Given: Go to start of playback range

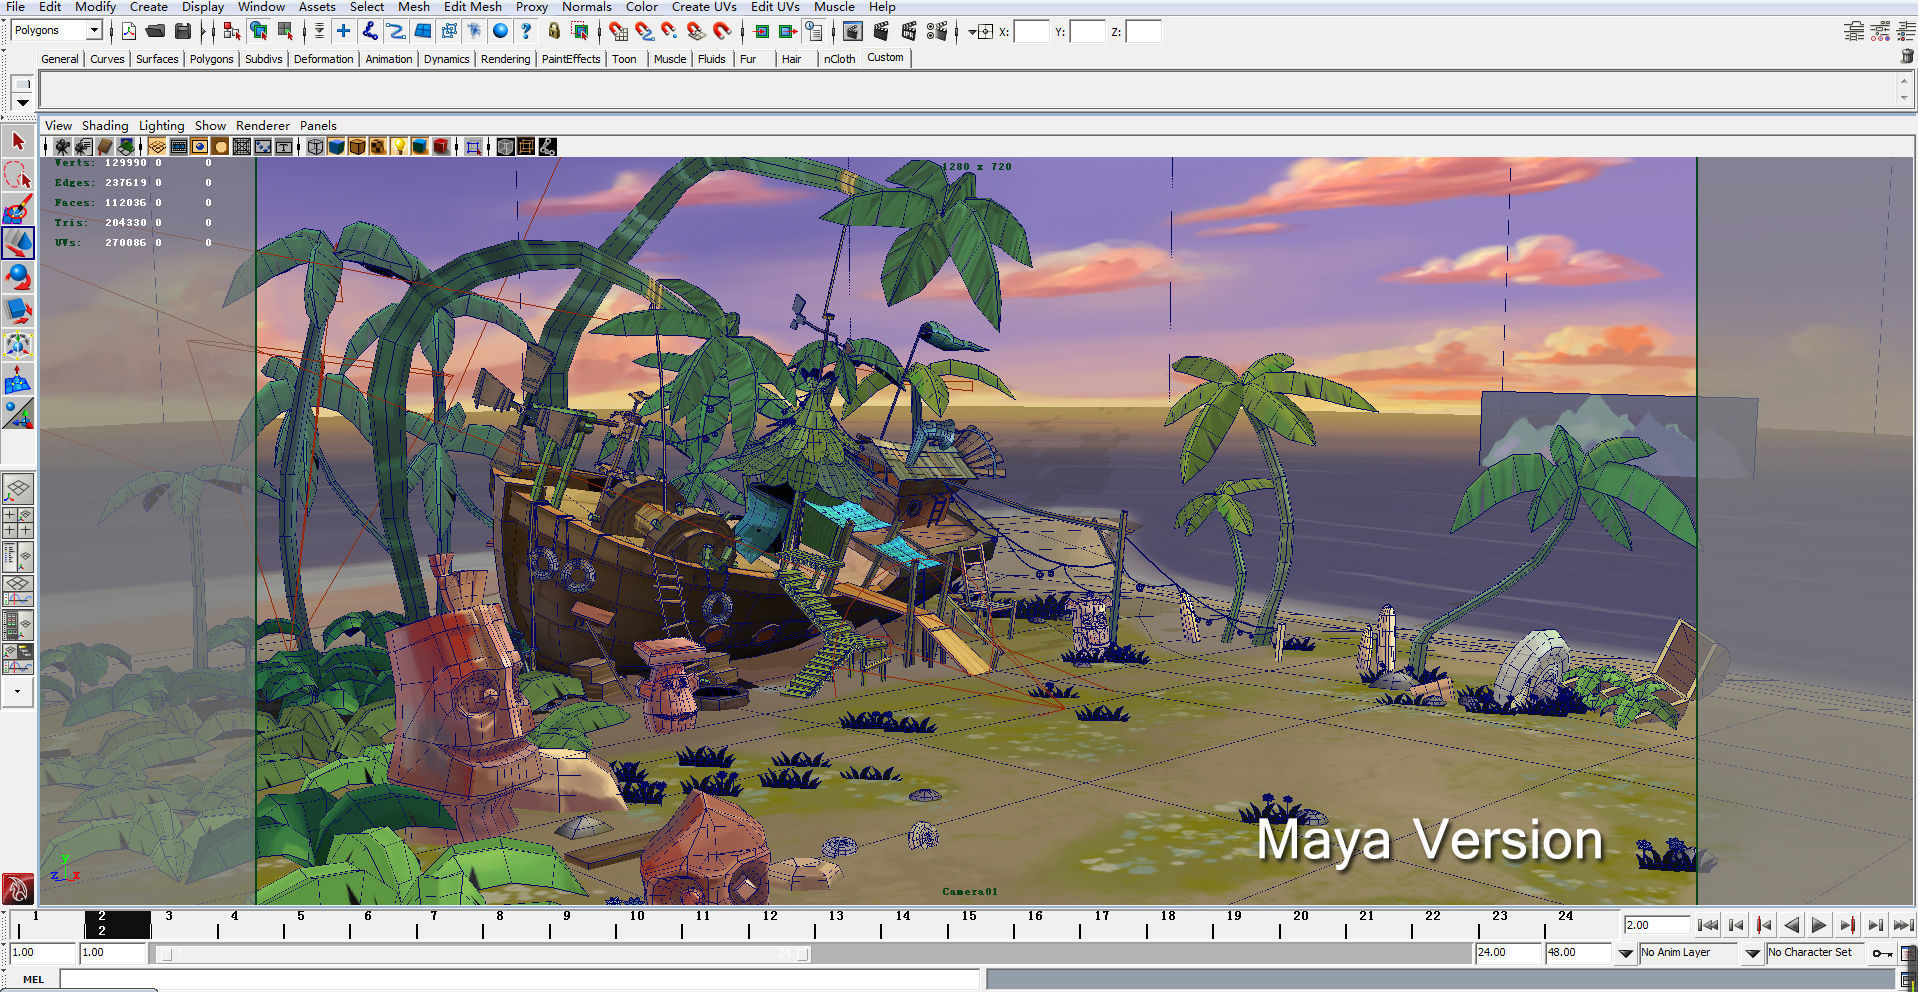Looking at the screenshot, I should click(1707, 925).
